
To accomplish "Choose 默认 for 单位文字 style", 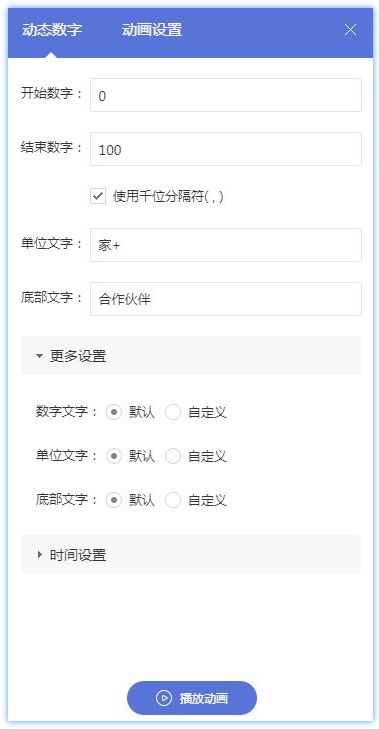I will point(114,457).
